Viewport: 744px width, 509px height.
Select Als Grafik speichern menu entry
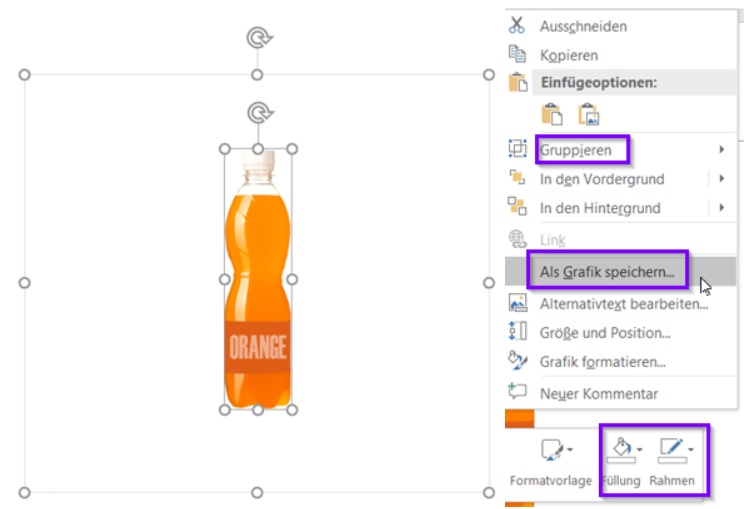[607, 270]
